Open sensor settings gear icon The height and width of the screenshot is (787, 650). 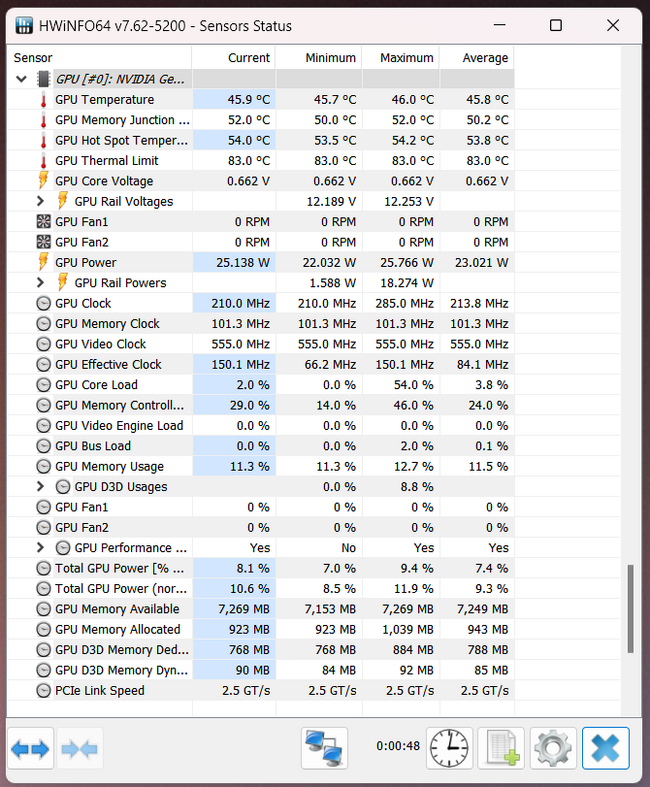tap(554, 748)
